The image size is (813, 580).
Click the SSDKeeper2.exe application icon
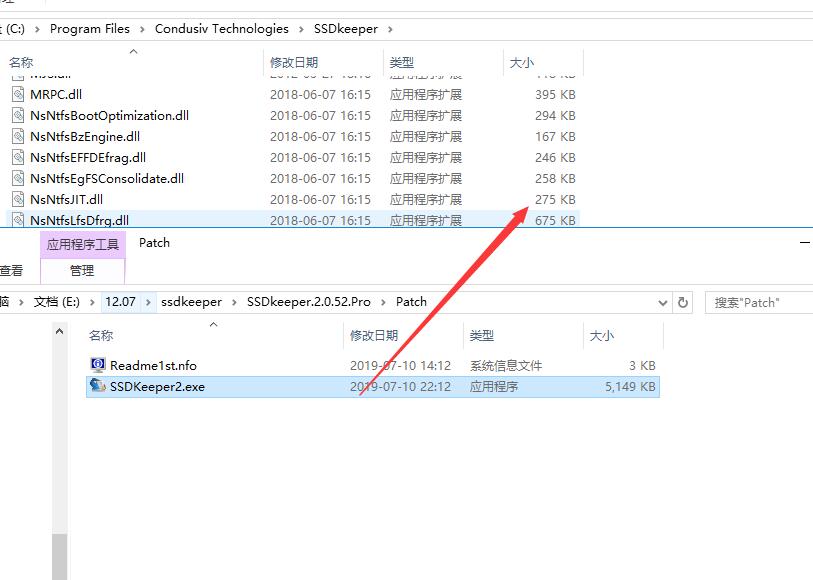(97, 386)
